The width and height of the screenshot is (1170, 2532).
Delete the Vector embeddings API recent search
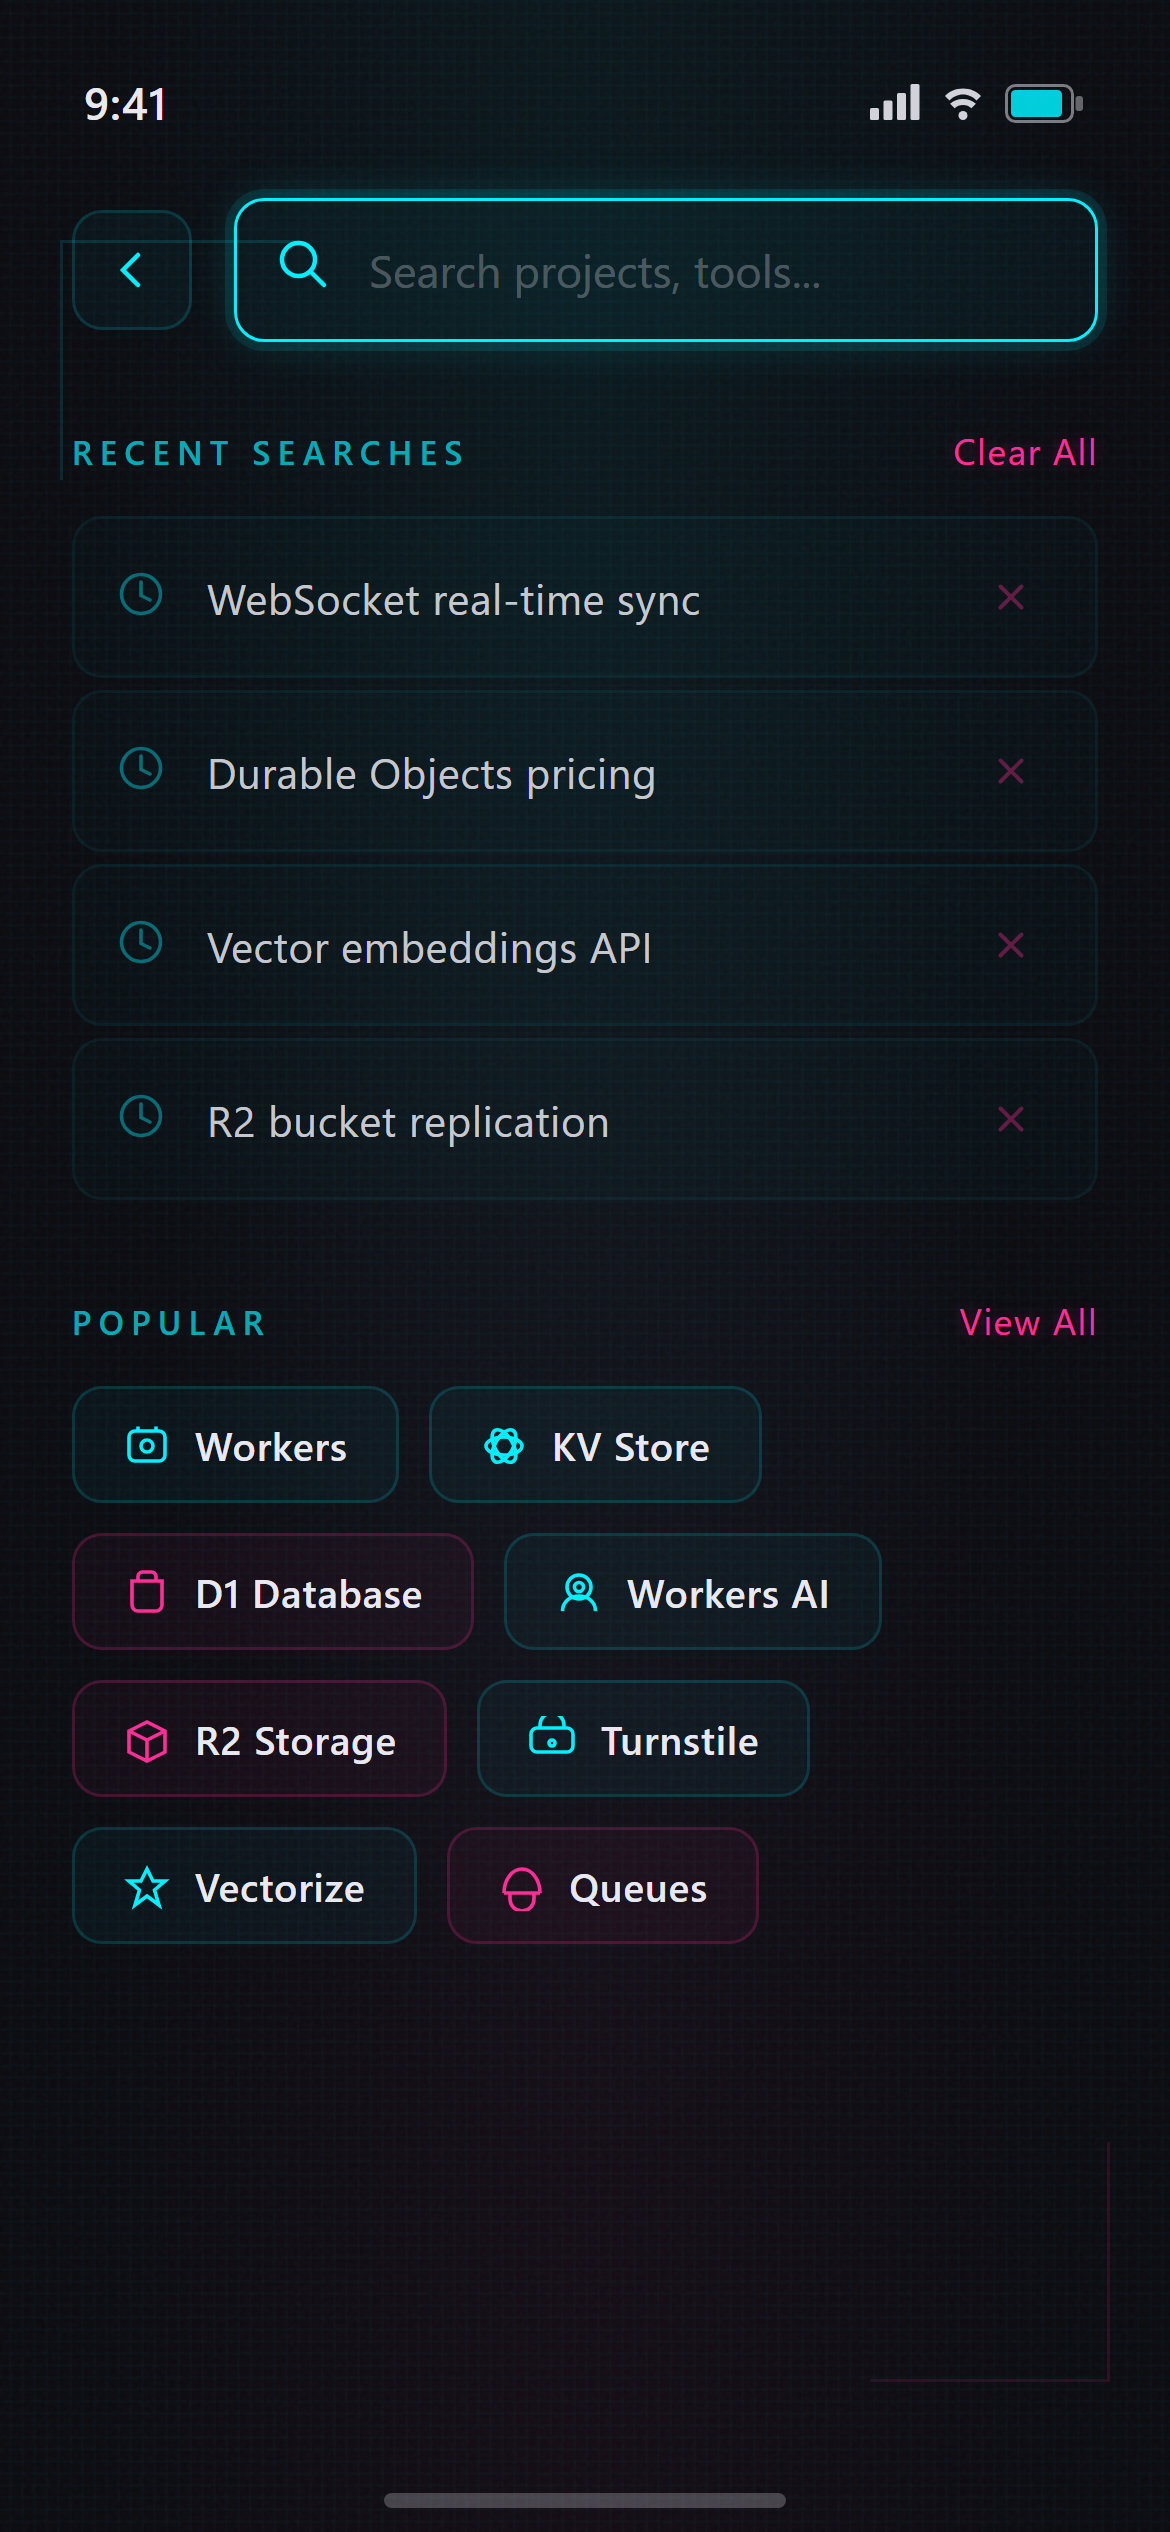(x=1011, y=945)
